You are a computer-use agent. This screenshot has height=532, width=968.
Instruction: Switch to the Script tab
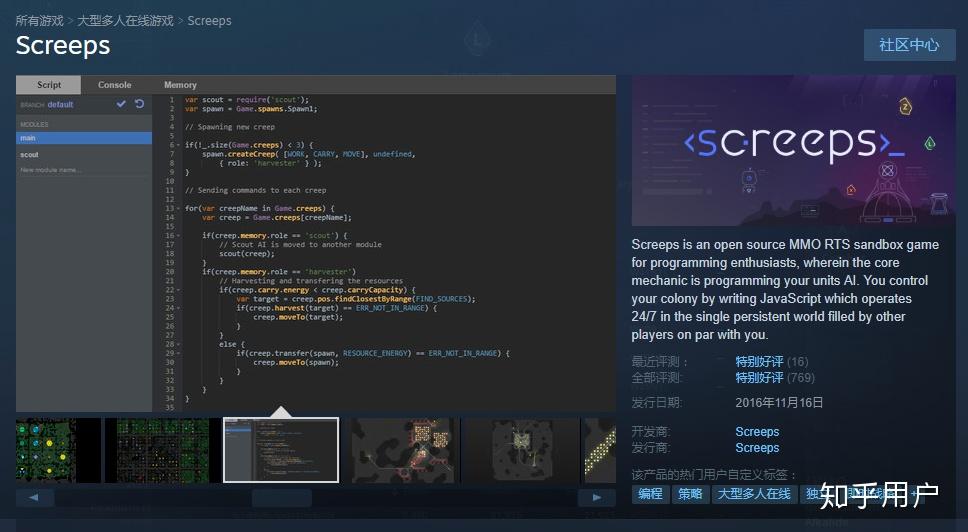pyautogui.click(x=49, y=85)
